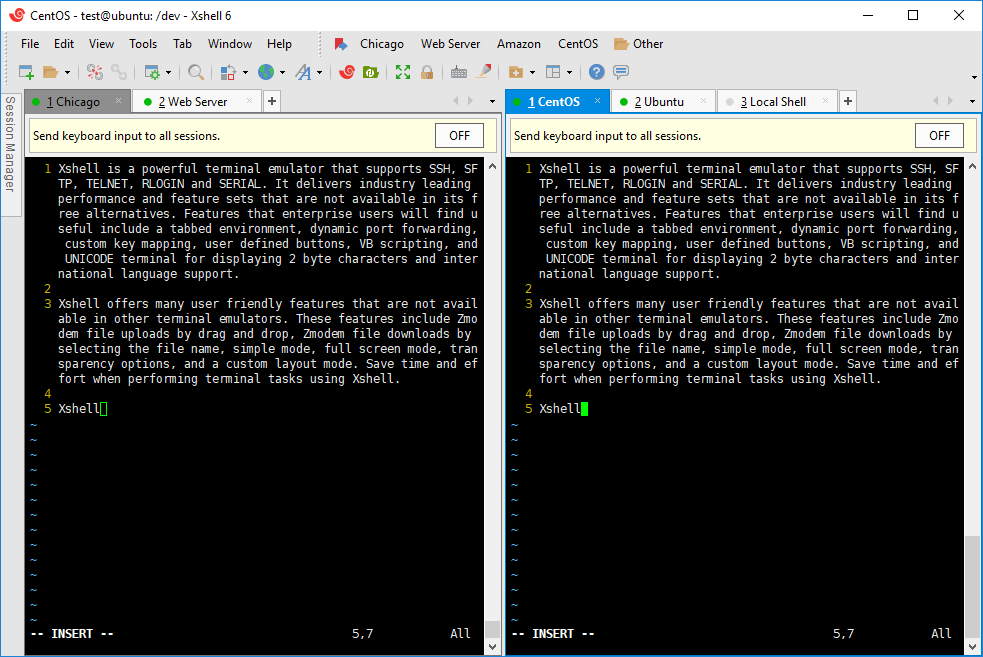Toggle the right pane's send-to-all-sessions OFF button

tap(939, 136)
